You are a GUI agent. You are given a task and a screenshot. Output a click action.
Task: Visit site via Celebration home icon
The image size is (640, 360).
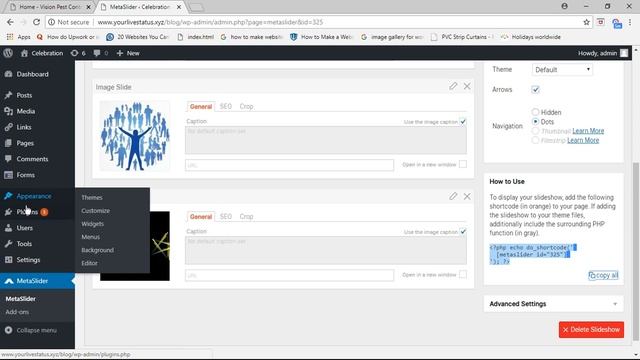pyautogui.click(x=42, y=53)
